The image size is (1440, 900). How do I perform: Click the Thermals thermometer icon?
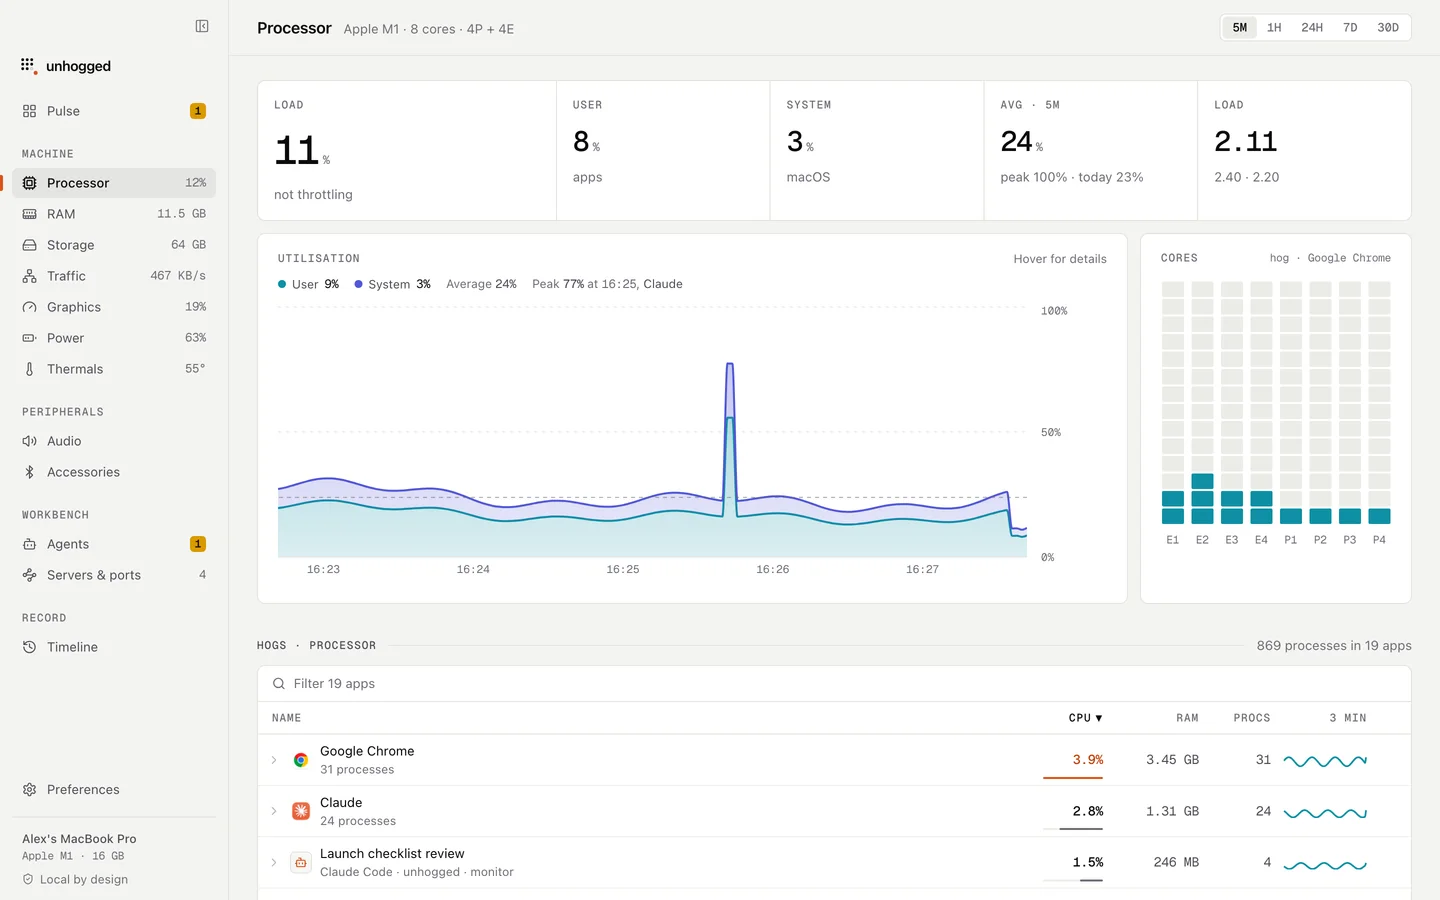(29, 369)
